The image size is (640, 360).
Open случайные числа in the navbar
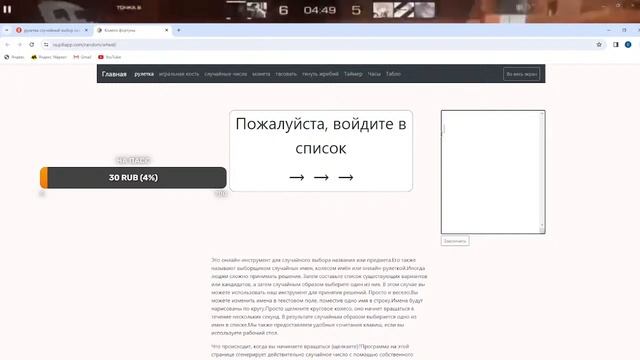pyautogui.click(x=226, y=74)
